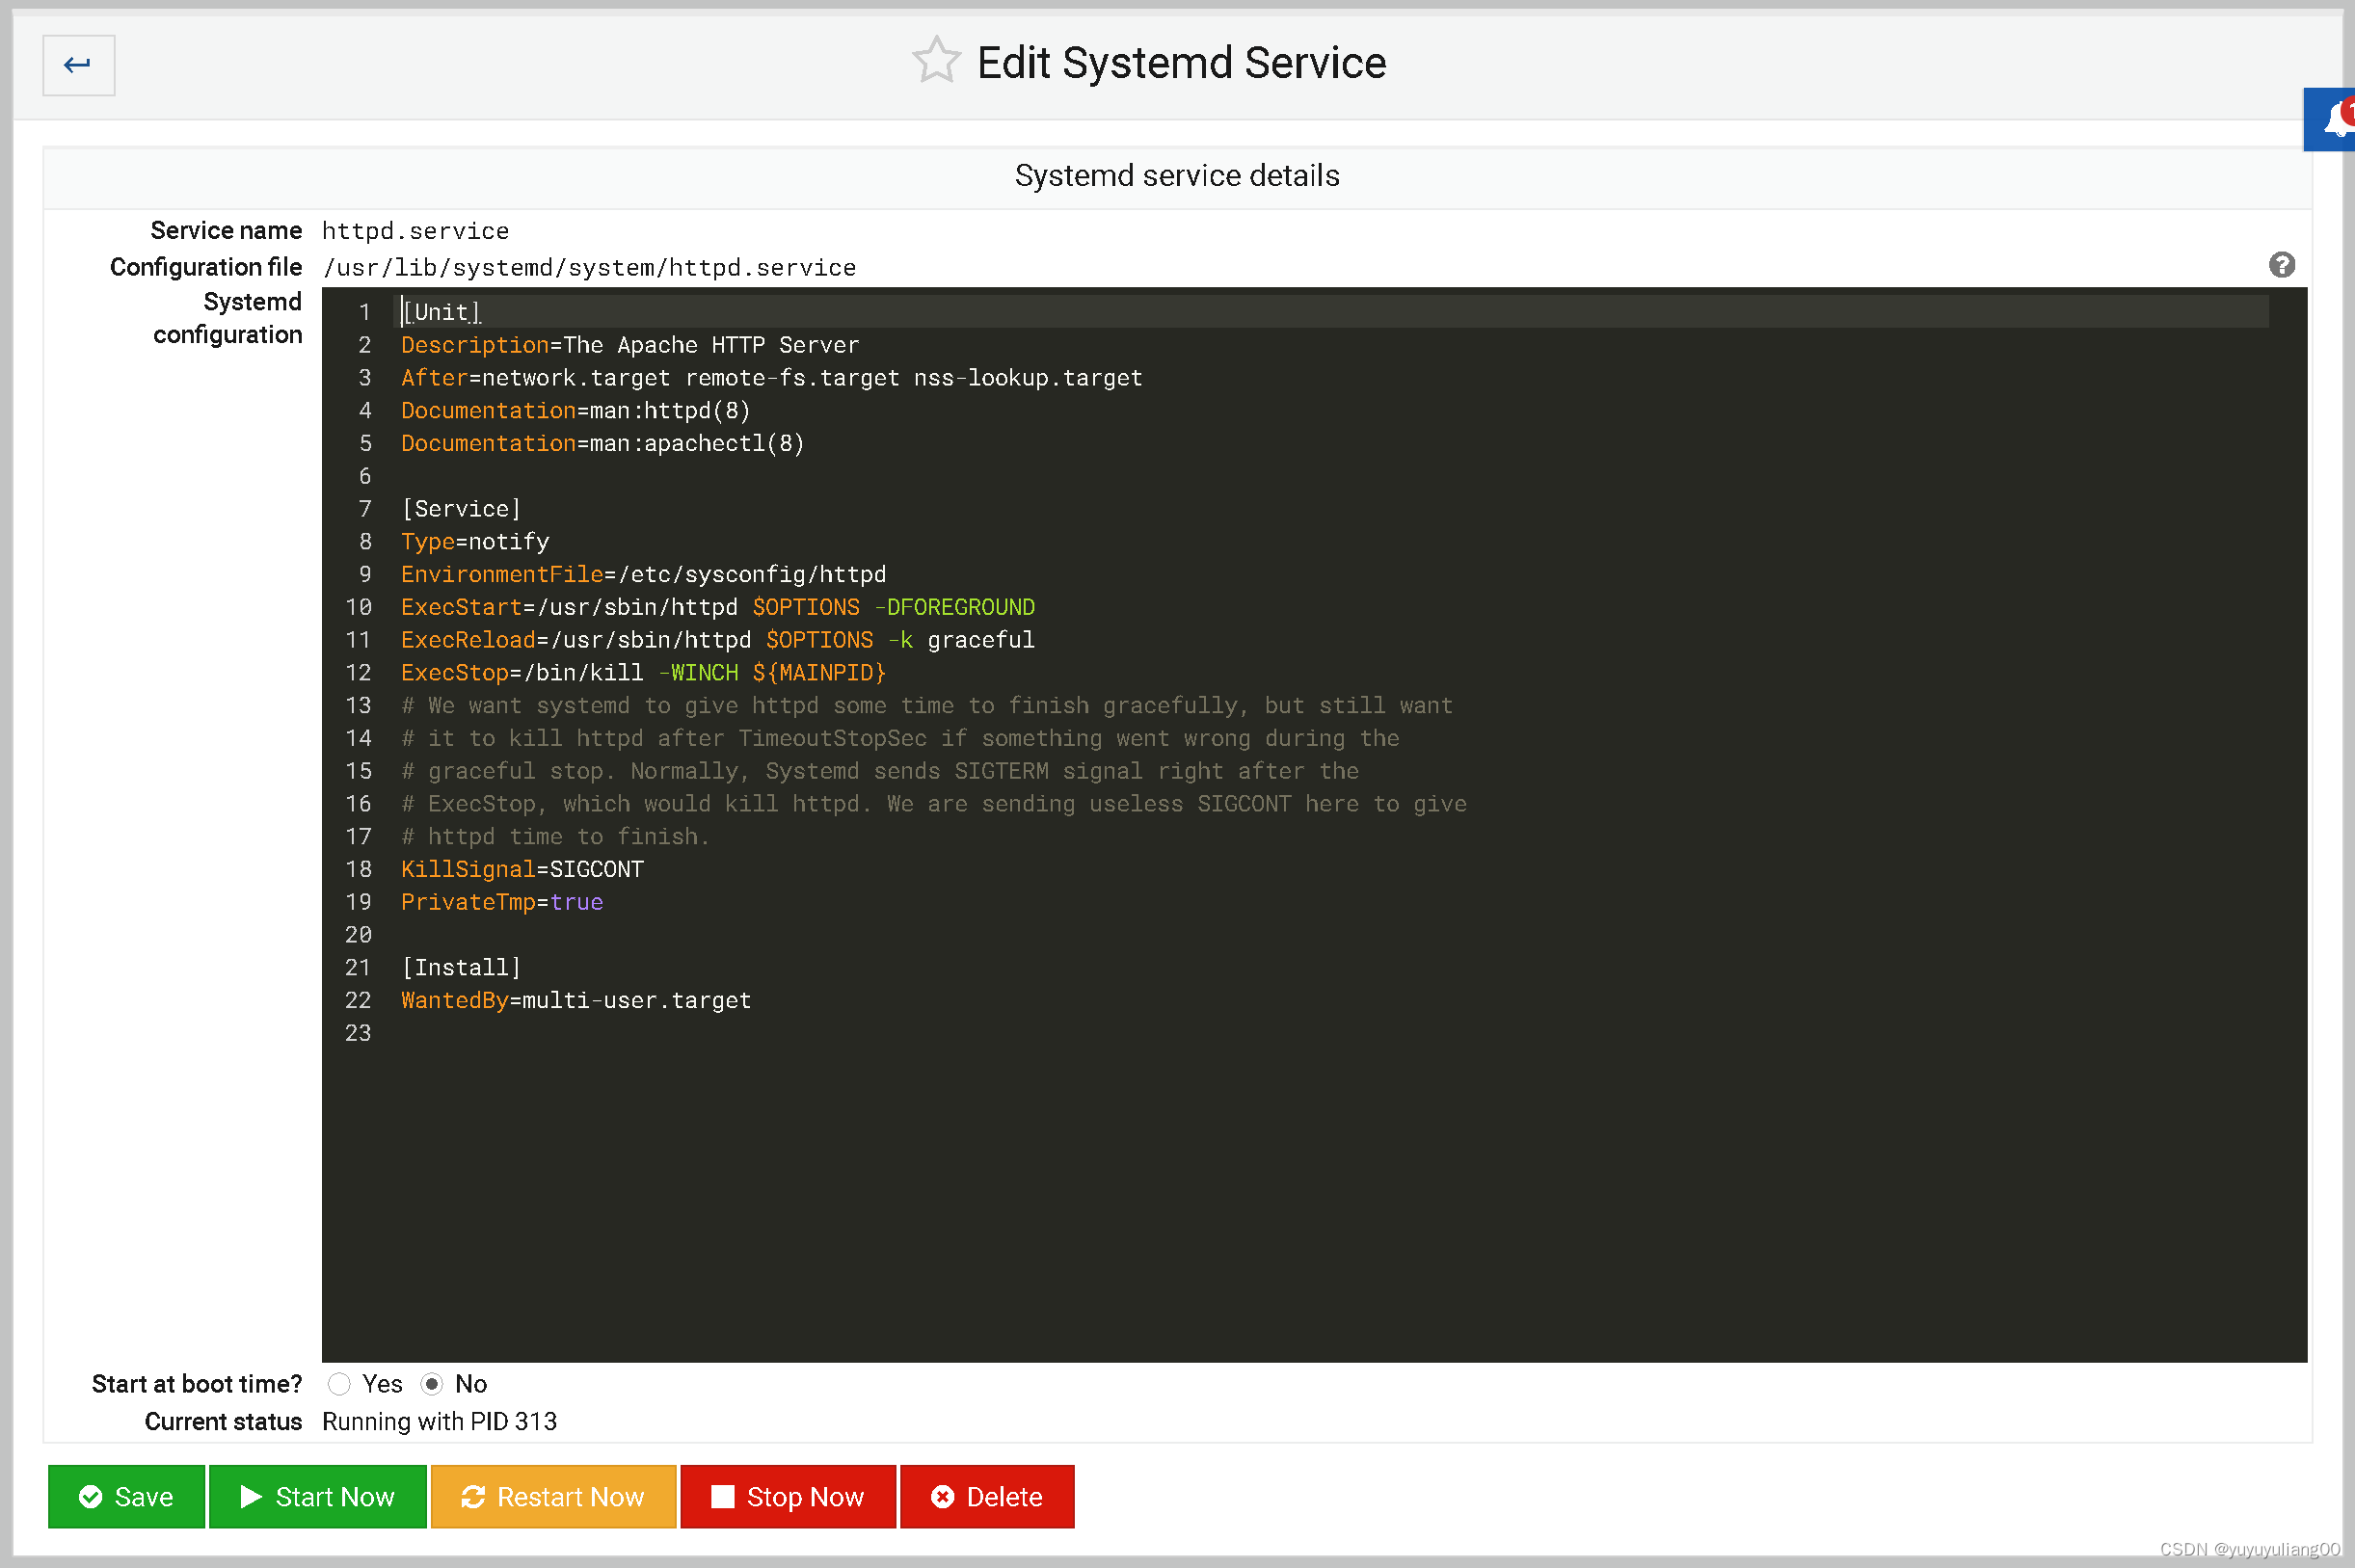Stop the running httpd service
The height and width of the screenshot is (1568, 2355).
787,1497
